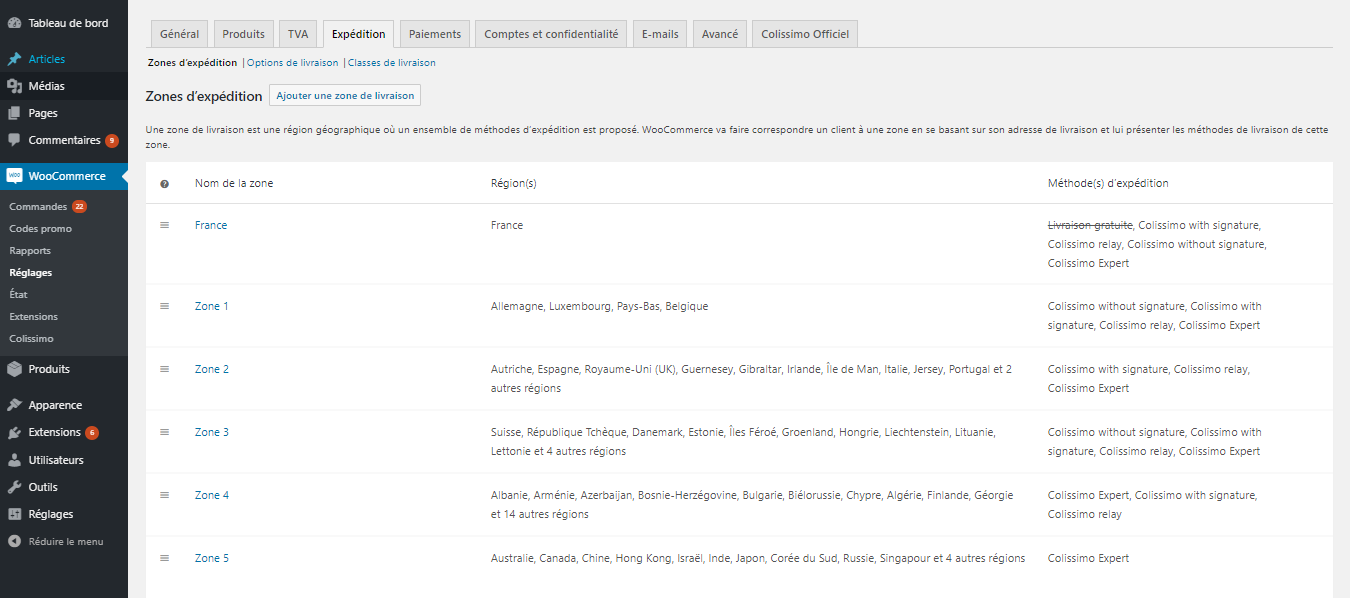Click the Médias icon in sidebar
The height and width of the screenshot is (598, 1350).
tap(14, 86)
